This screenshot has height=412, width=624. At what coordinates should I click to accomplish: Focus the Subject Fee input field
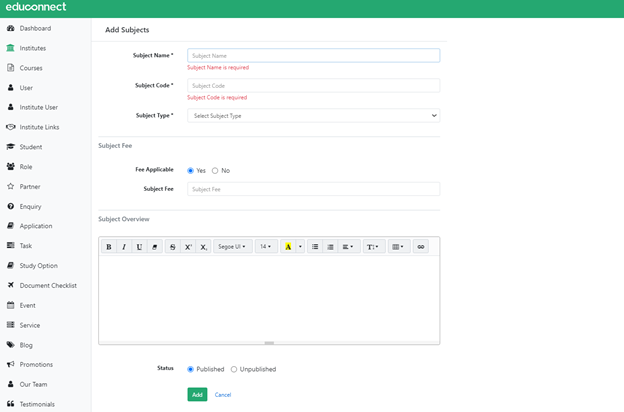tap(314, 189)
